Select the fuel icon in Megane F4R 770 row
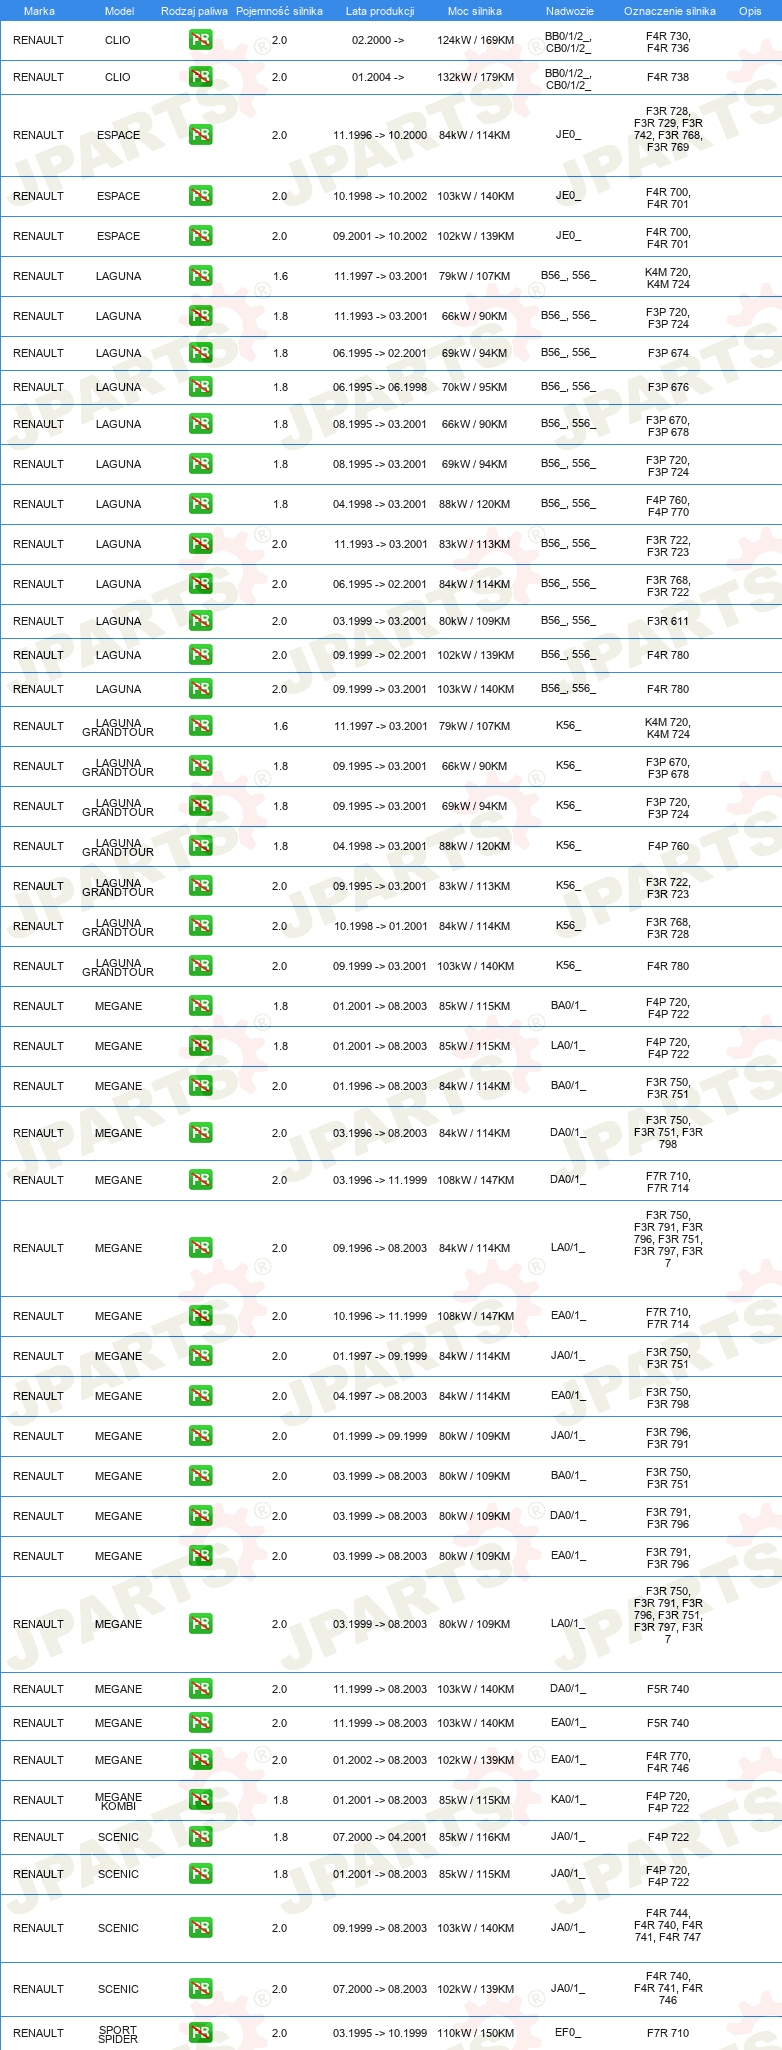 pos(200,1760)
